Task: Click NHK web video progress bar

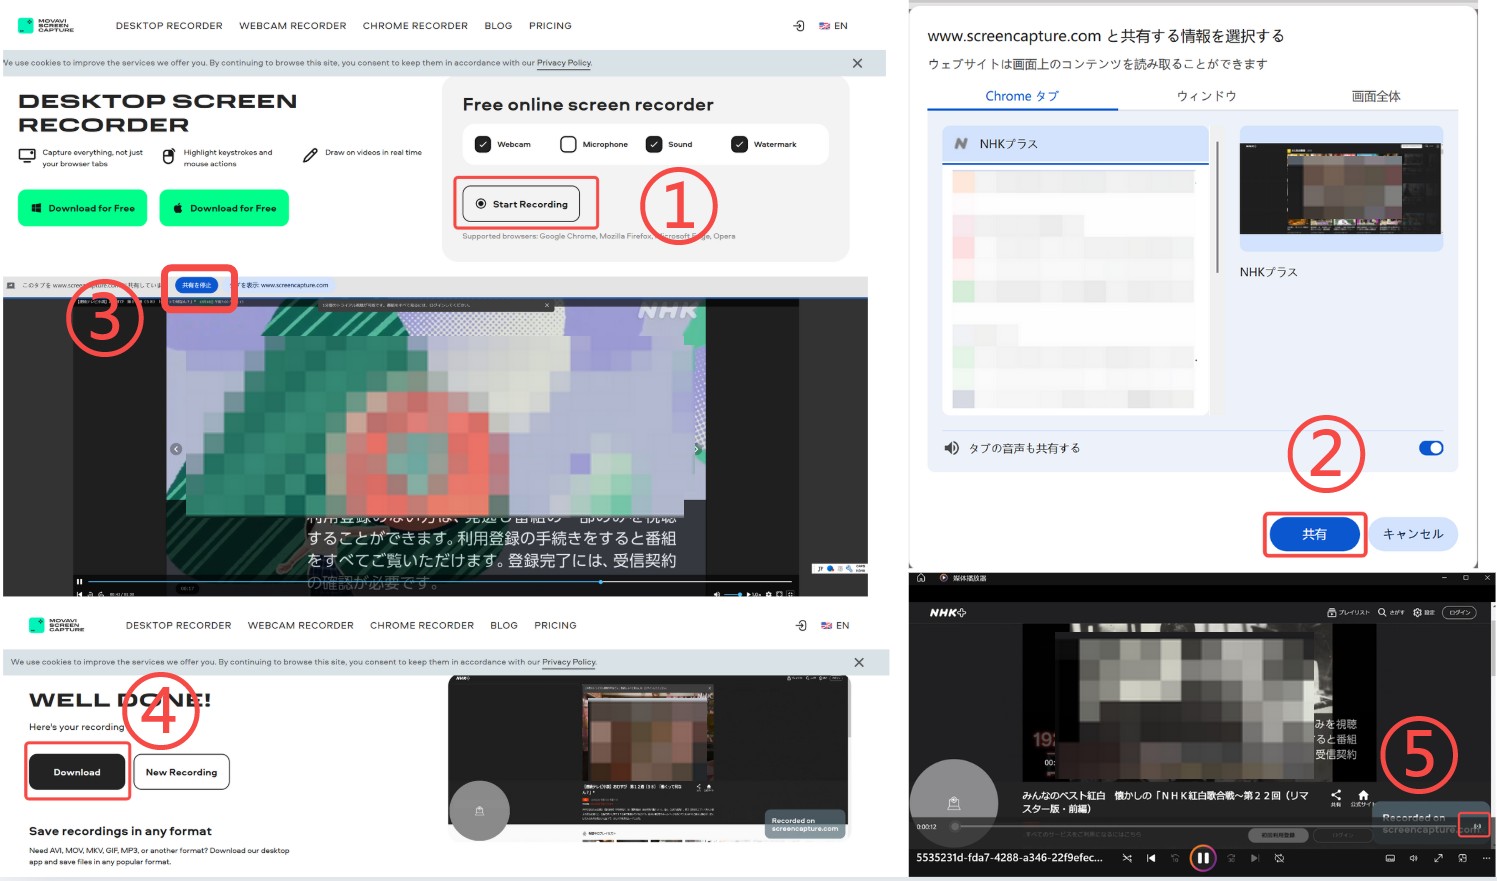Action: coord(440,581)
